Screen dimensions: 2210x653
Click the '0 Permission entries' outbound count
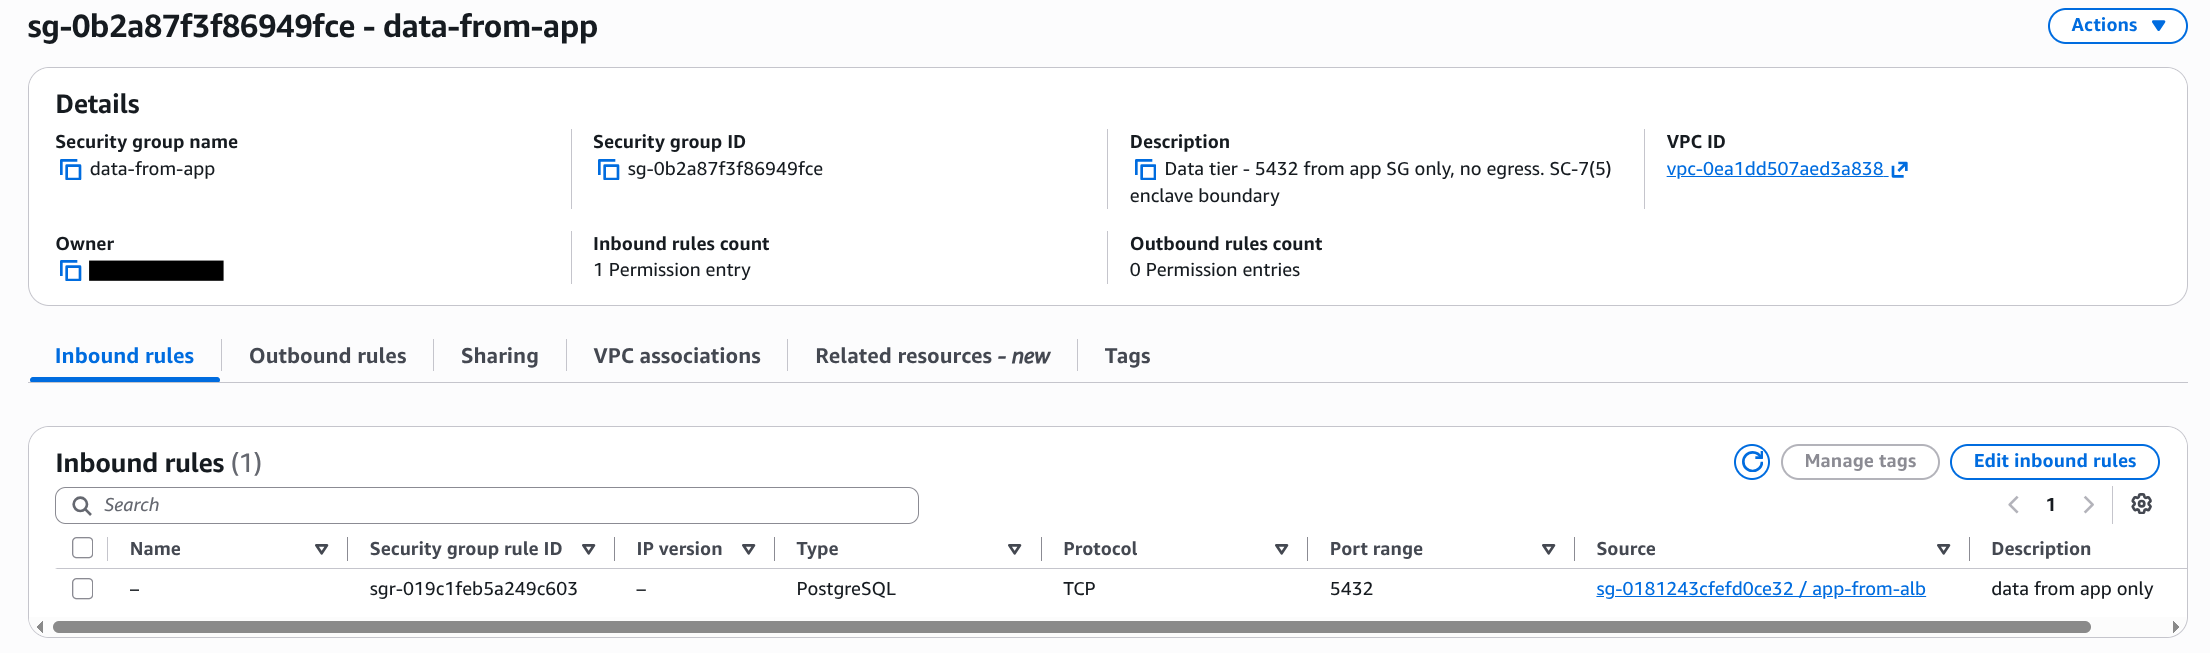pyautogui.click(x=1214, y=270)
